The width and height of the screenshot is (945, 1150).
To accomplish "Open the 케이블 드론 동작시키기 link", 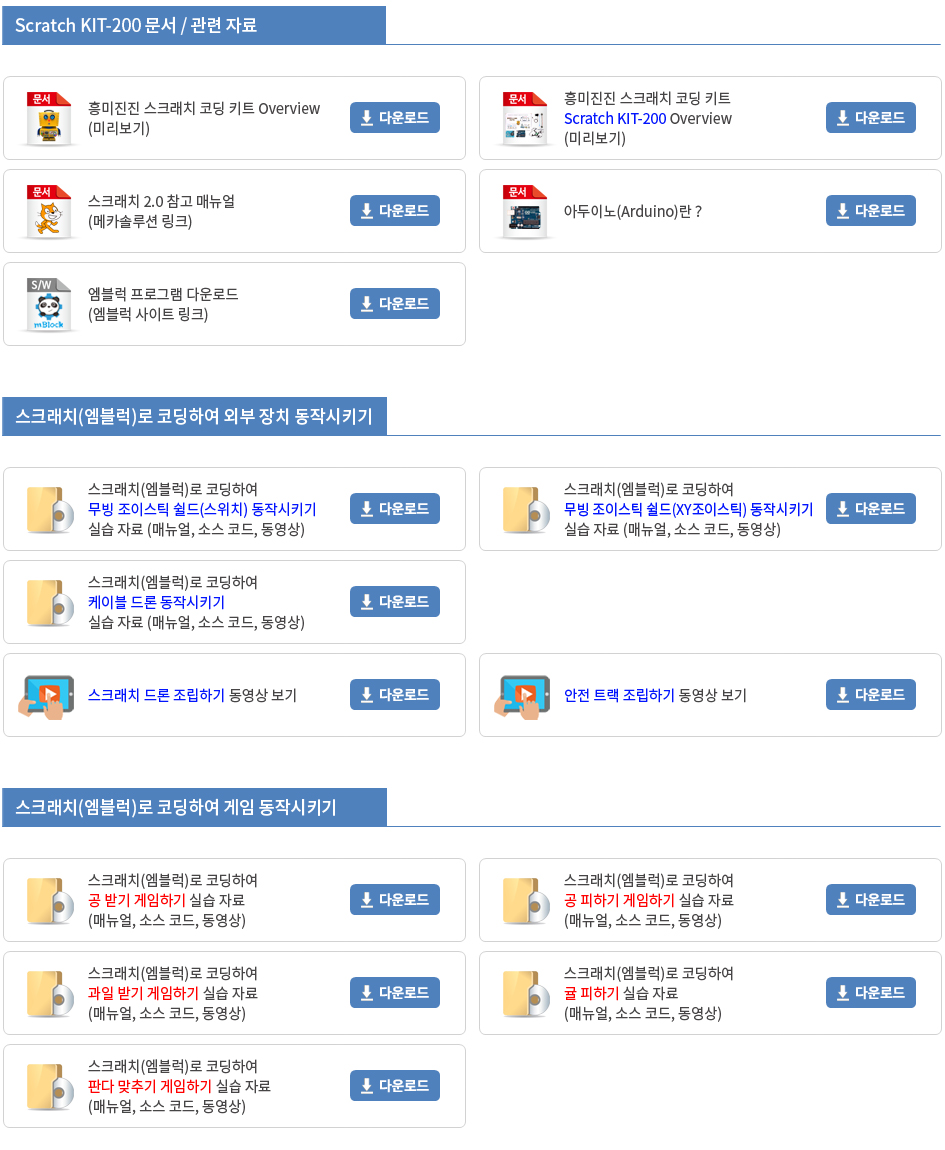I will 156,602.
